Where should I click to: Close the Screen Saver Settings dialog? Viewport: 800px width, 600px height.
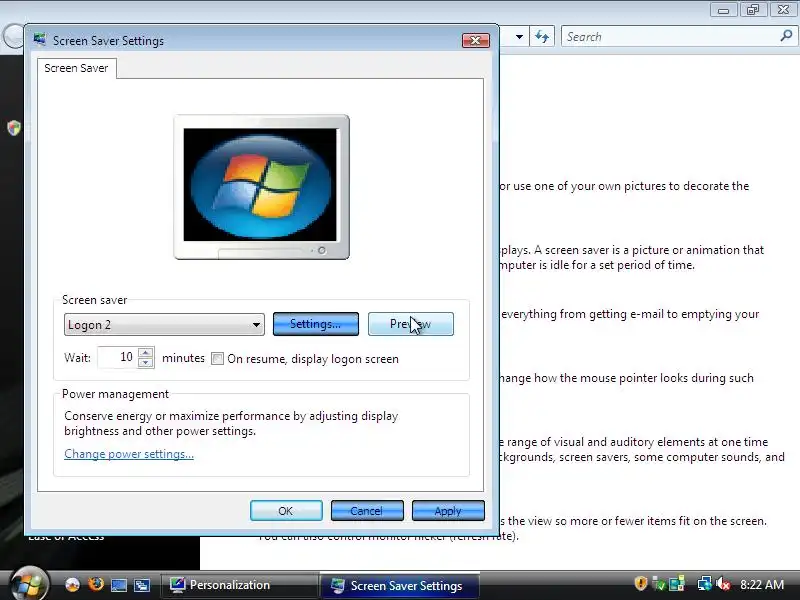click(x=476, y=40)
